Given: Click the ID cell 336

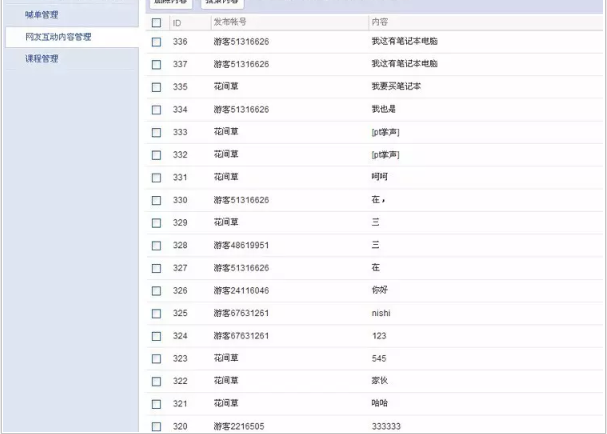Looking at the screenshot, I should (x=180, y=41).
